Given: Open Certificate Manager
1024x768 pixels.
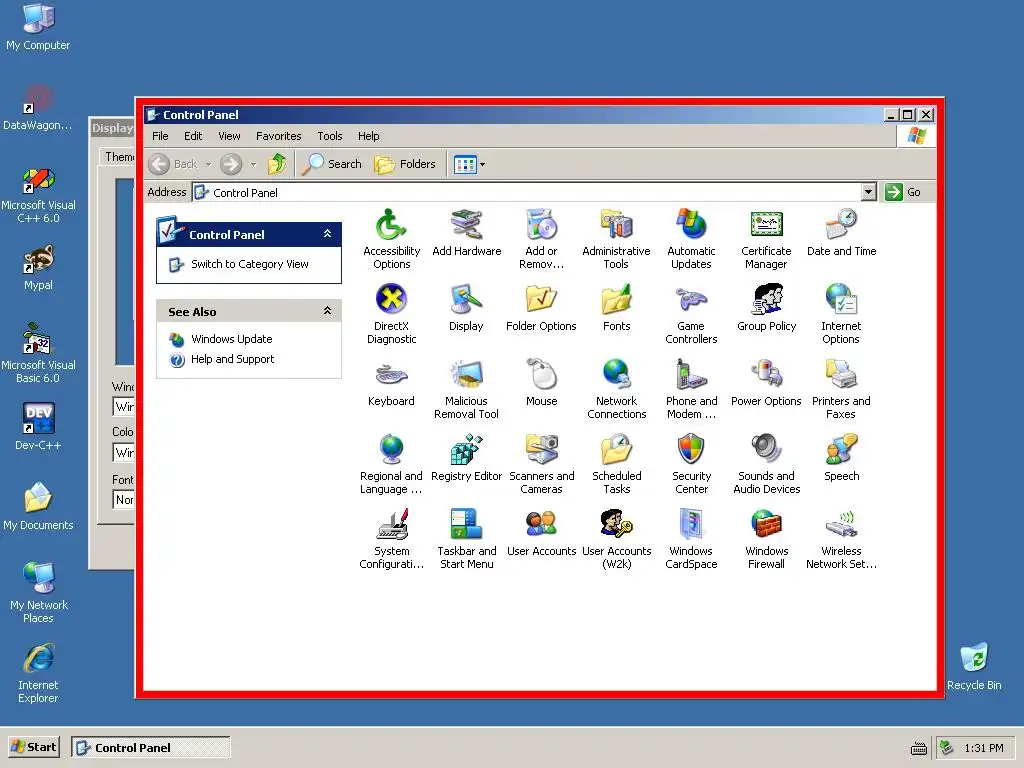Looking at the screenshot, I should pos(766,238).
